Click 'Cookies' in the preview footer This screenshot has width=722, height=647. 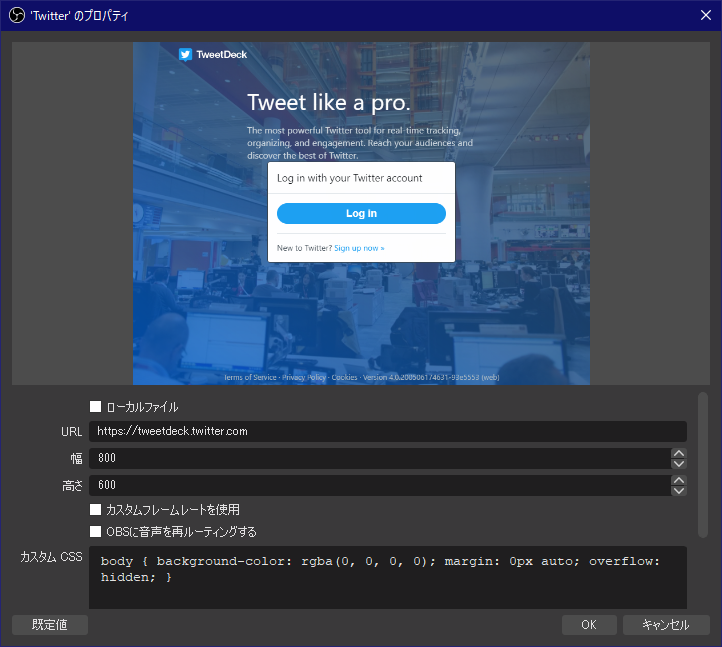344,378
